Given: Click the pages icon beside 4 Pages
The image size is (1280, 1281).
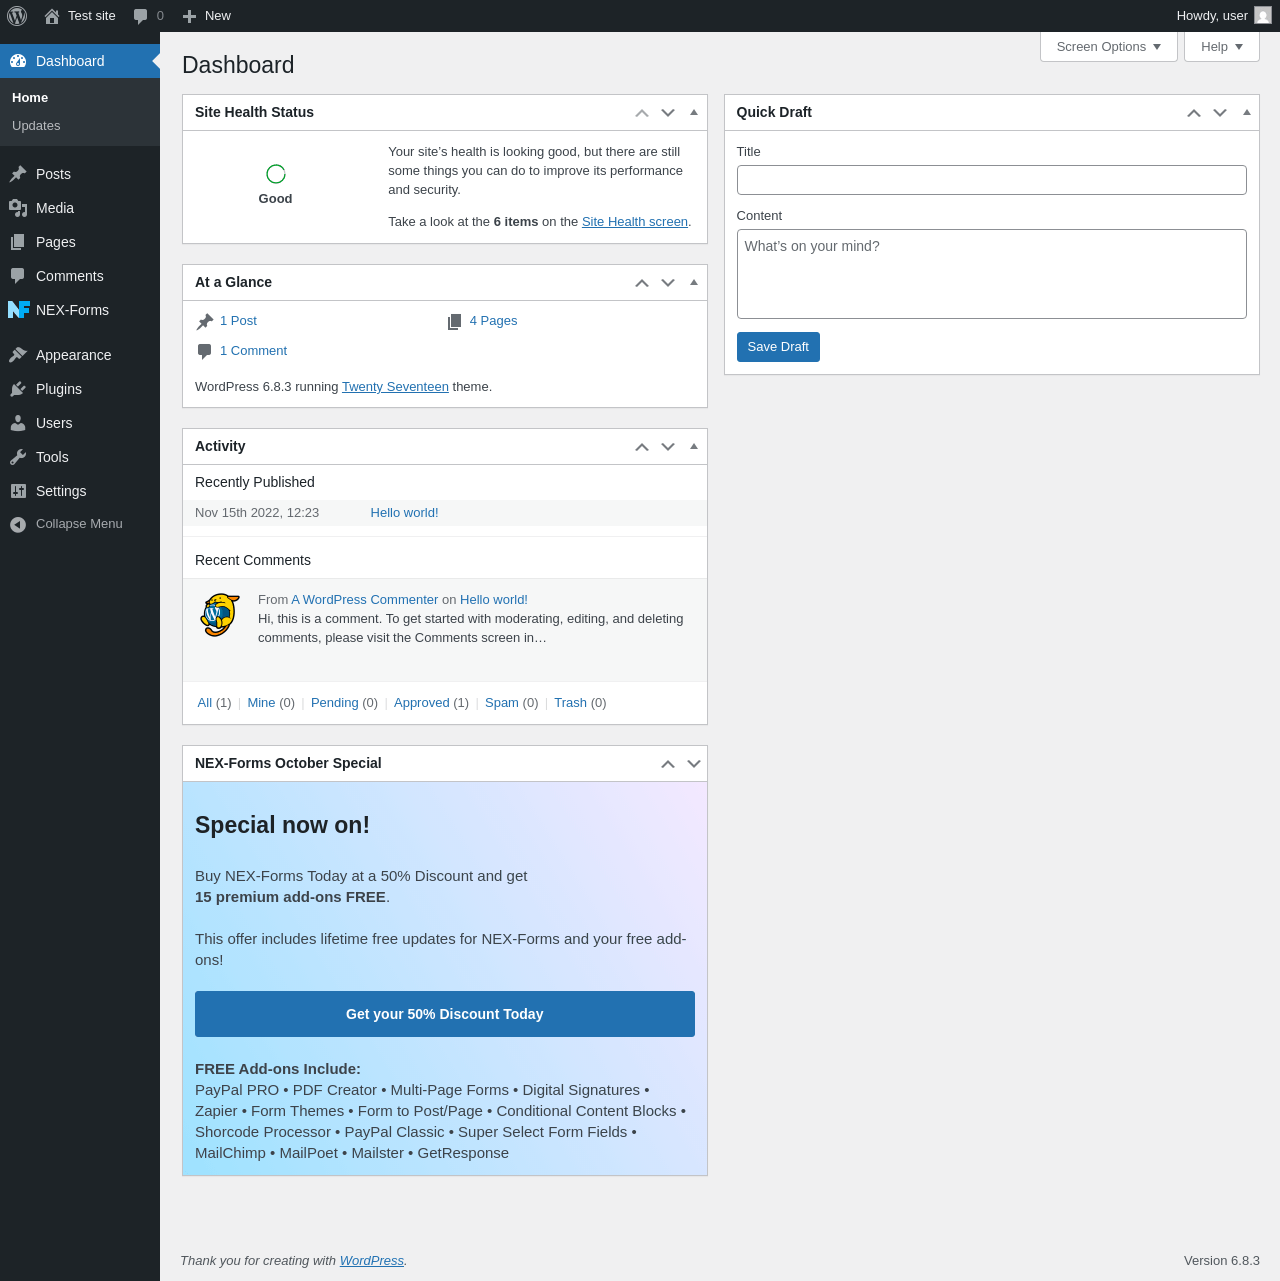Looking at the screenshot, I should (455, 321).
